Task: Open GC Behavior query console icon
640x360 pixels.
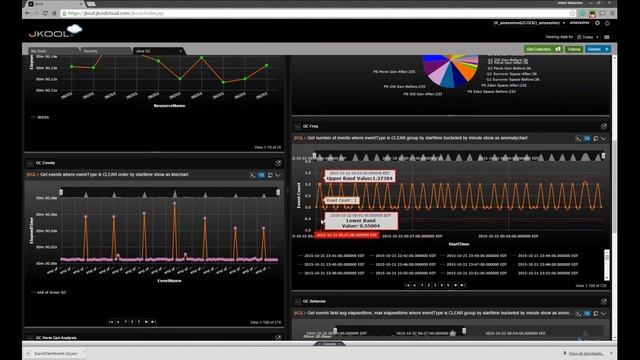Action: pos(578,313)
